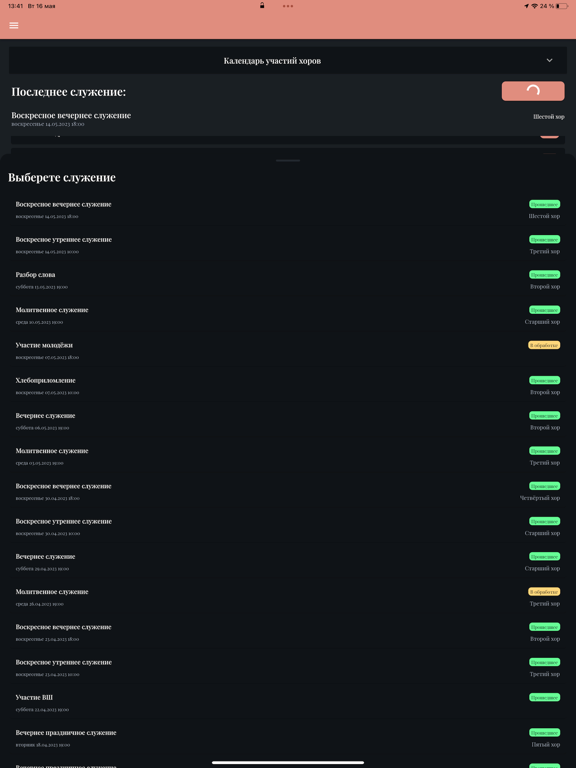This screenshot has height=768, width=576.
Task: Select Молитвенное служение dated 10.05.2023
Action: tap(288, 315)
